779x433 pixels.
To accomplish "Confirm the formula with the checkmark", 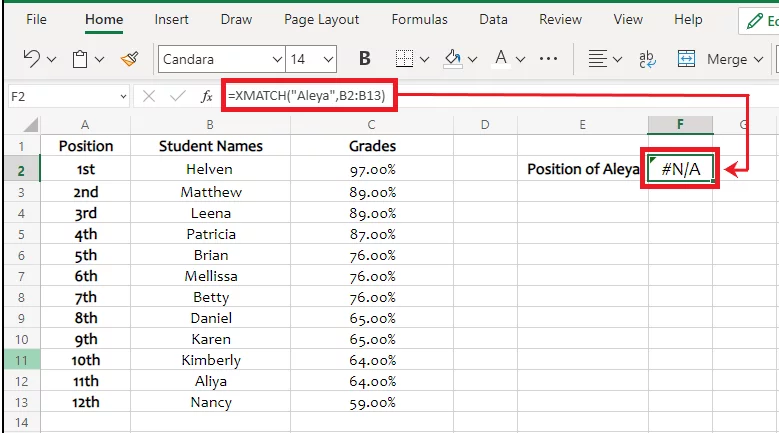I will point(177,96).
